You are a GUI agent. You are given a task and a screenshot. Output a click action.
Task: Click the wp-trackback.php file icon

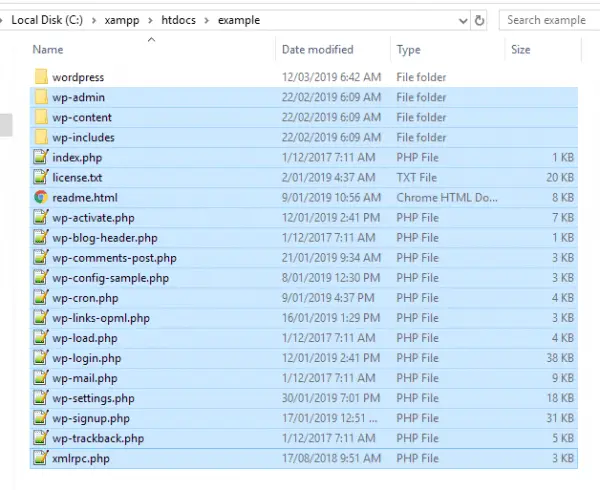41,438
